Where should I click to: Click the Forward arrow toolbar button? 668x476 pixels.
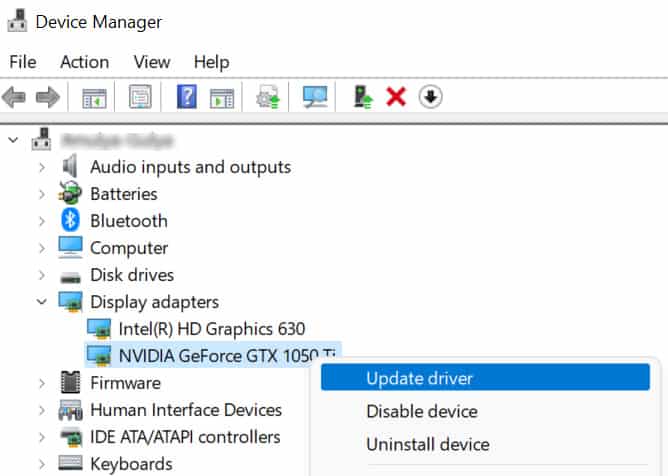click(x=47, y=97)
